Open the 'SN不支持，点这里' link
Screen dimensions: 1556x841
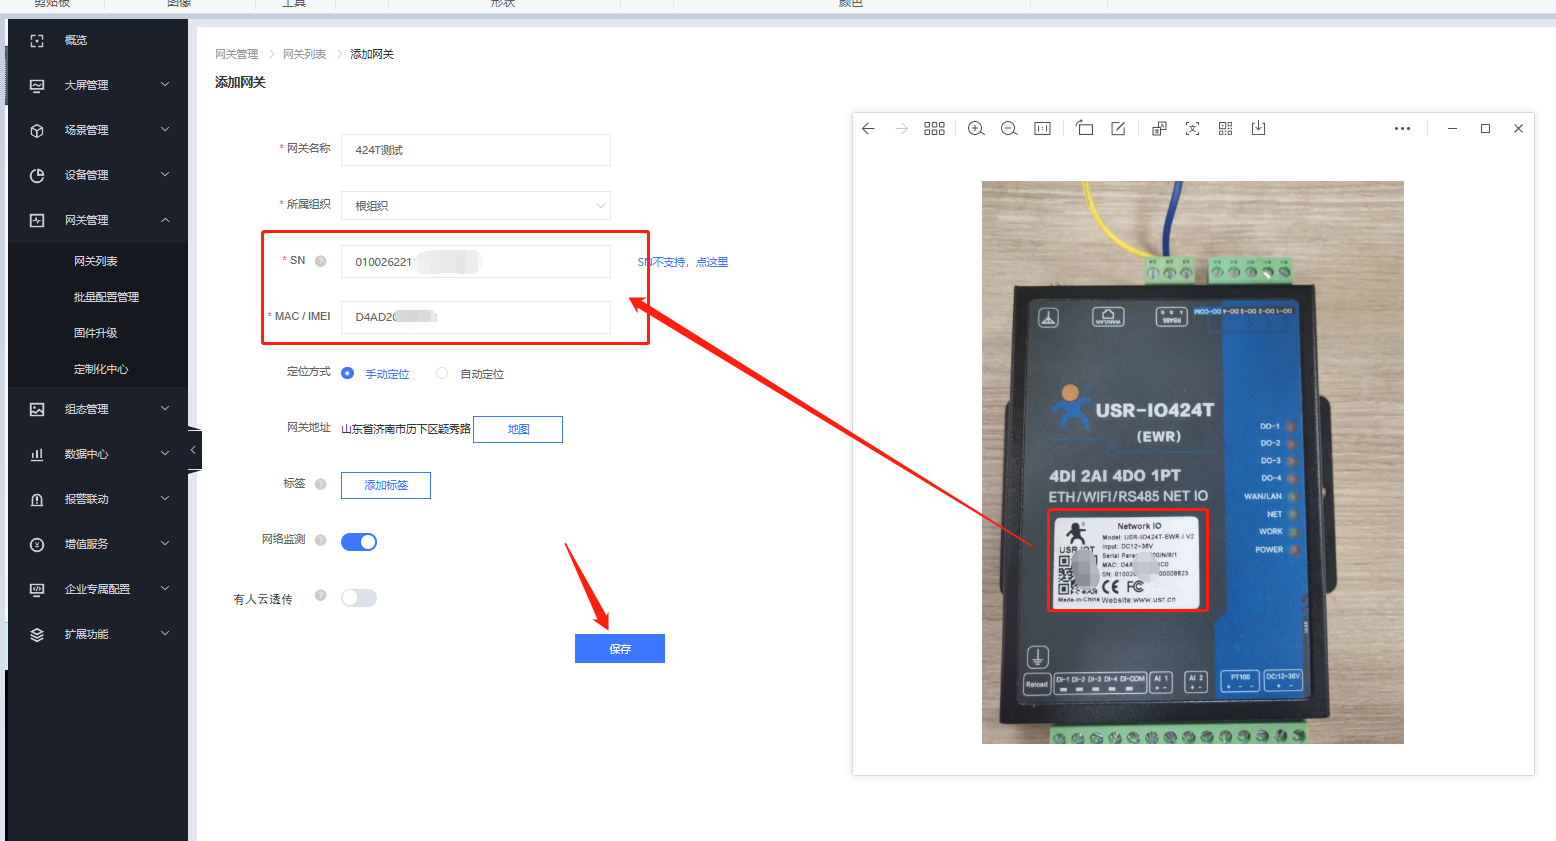click(x=683, y=262)
